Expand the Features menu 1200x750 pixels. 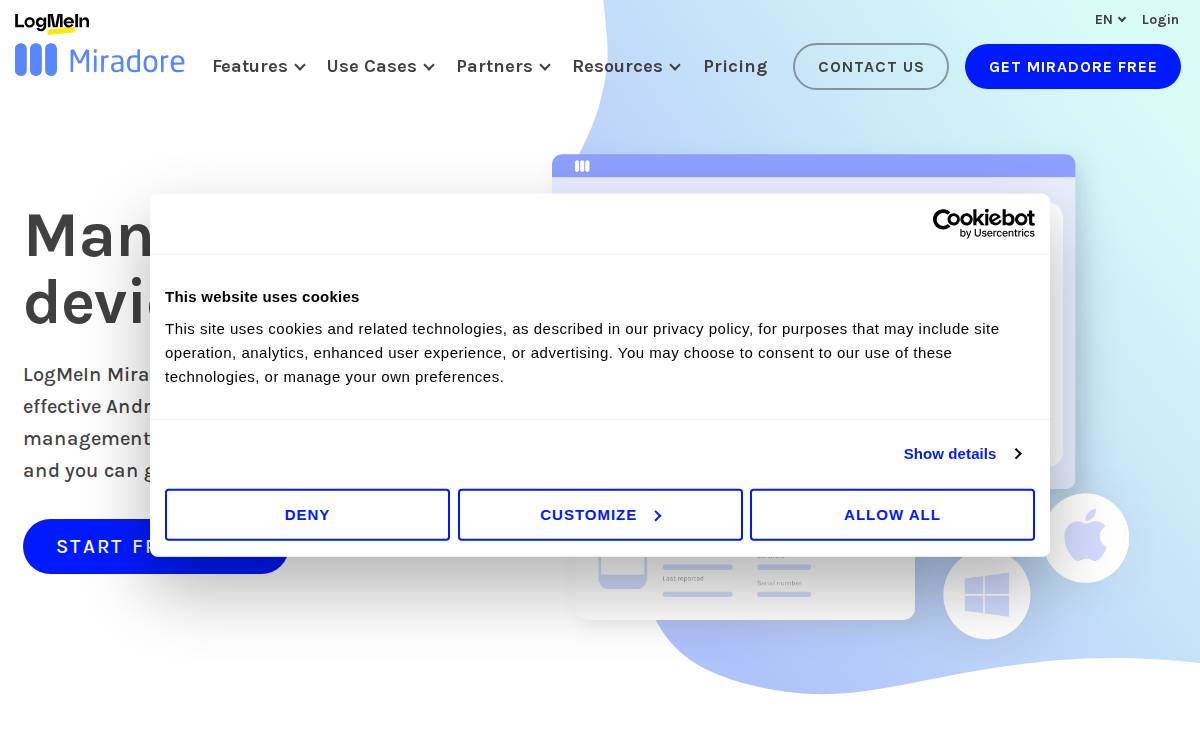pos(259,66)
